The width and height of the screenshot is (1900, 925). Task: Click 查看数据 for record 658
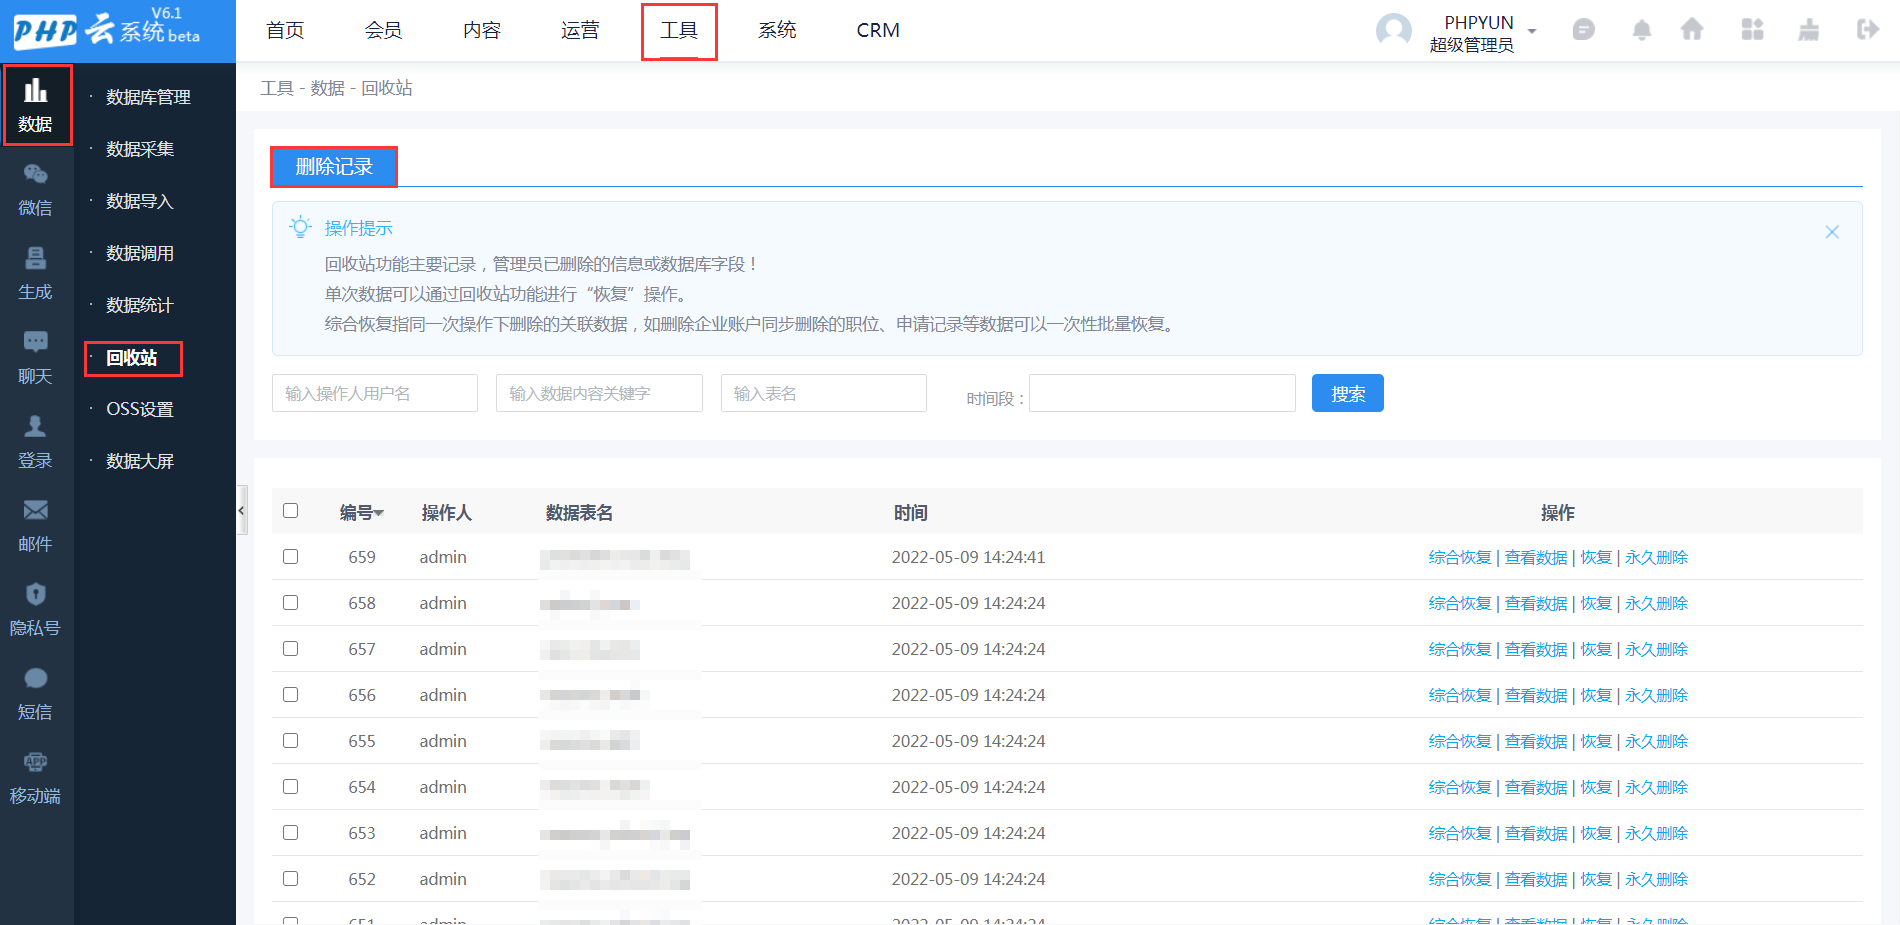click(1536, 603)
